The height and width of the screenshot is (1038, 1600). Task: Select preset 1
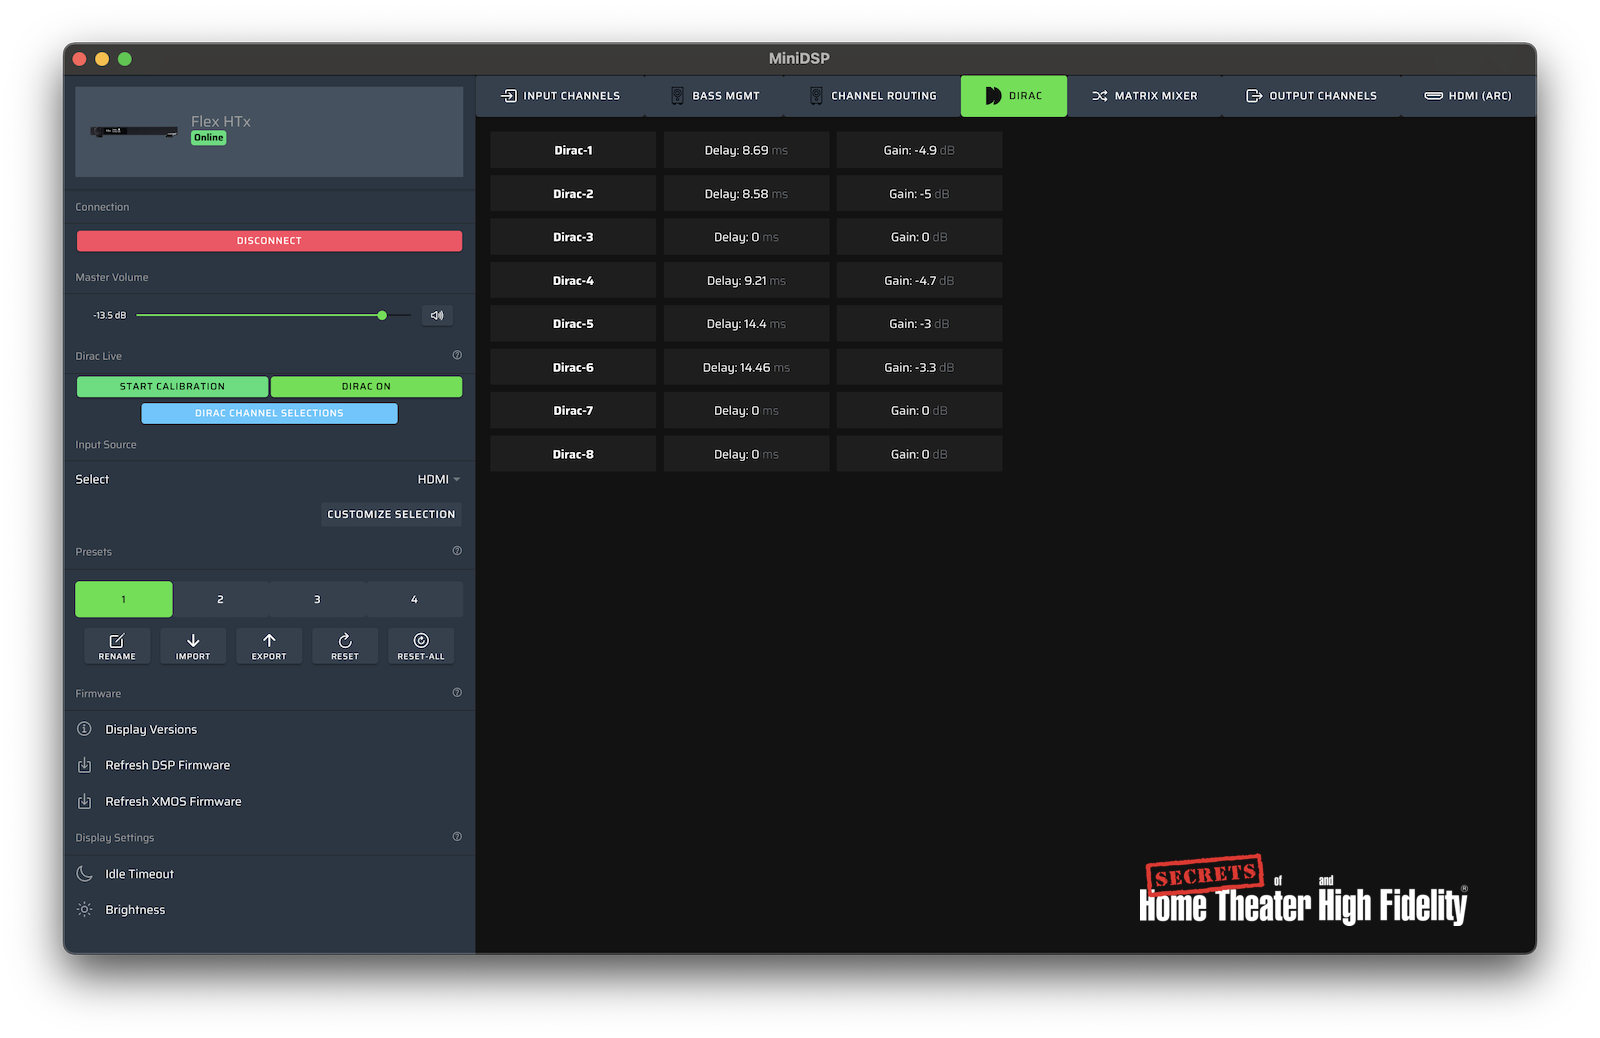click(x=124, y=599)
